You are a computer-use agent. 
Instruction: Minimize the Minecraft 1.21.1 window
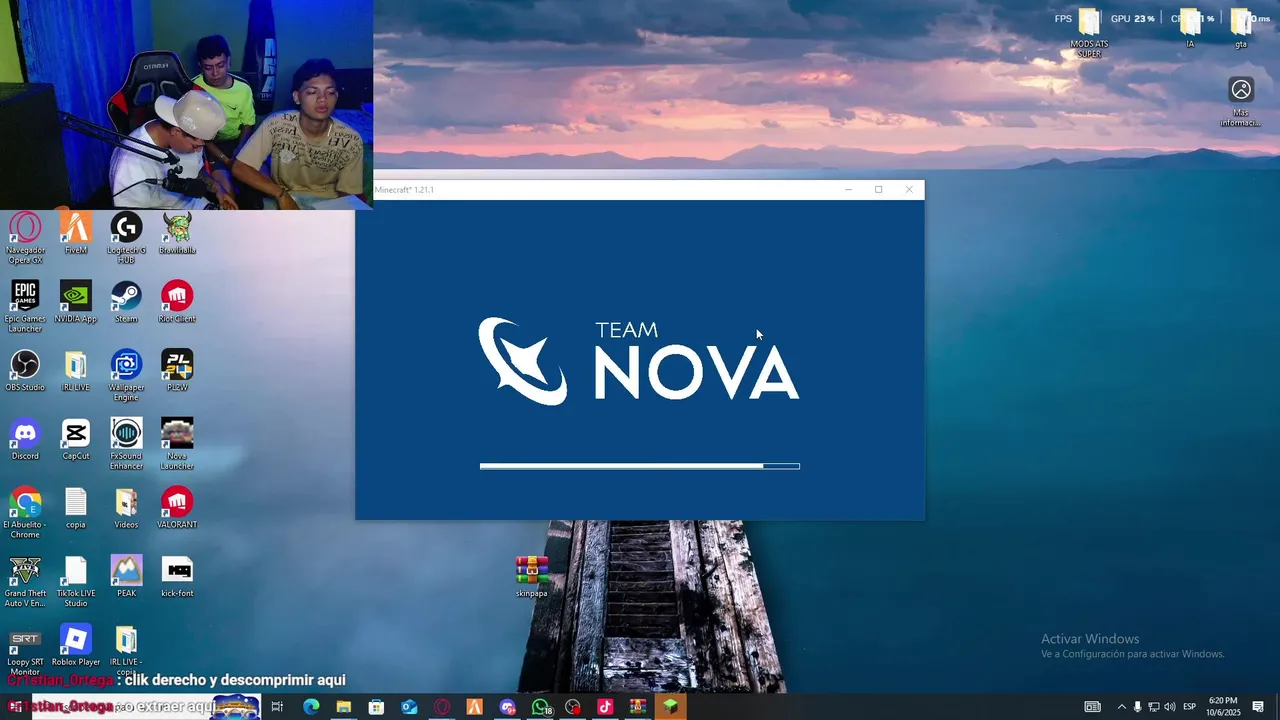[x=848, y=190]
